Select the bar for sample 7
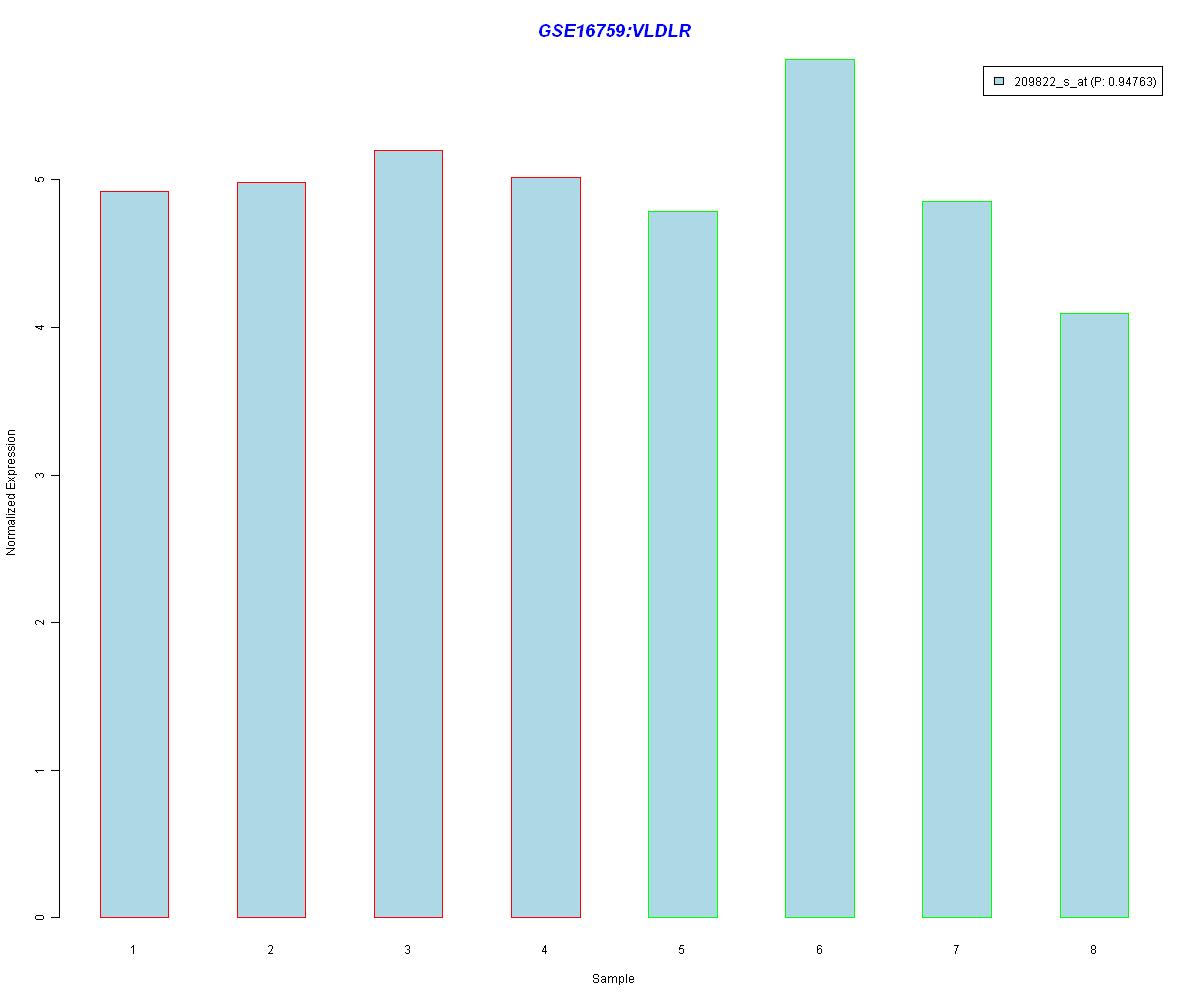Viewport: 1200px width, 1000px height. tap(957, 559)
